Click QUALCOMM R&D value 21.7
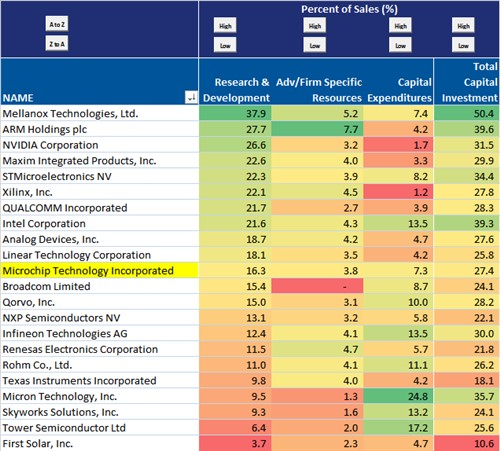This screenshot has height=451, width=500. pos(235,208)
